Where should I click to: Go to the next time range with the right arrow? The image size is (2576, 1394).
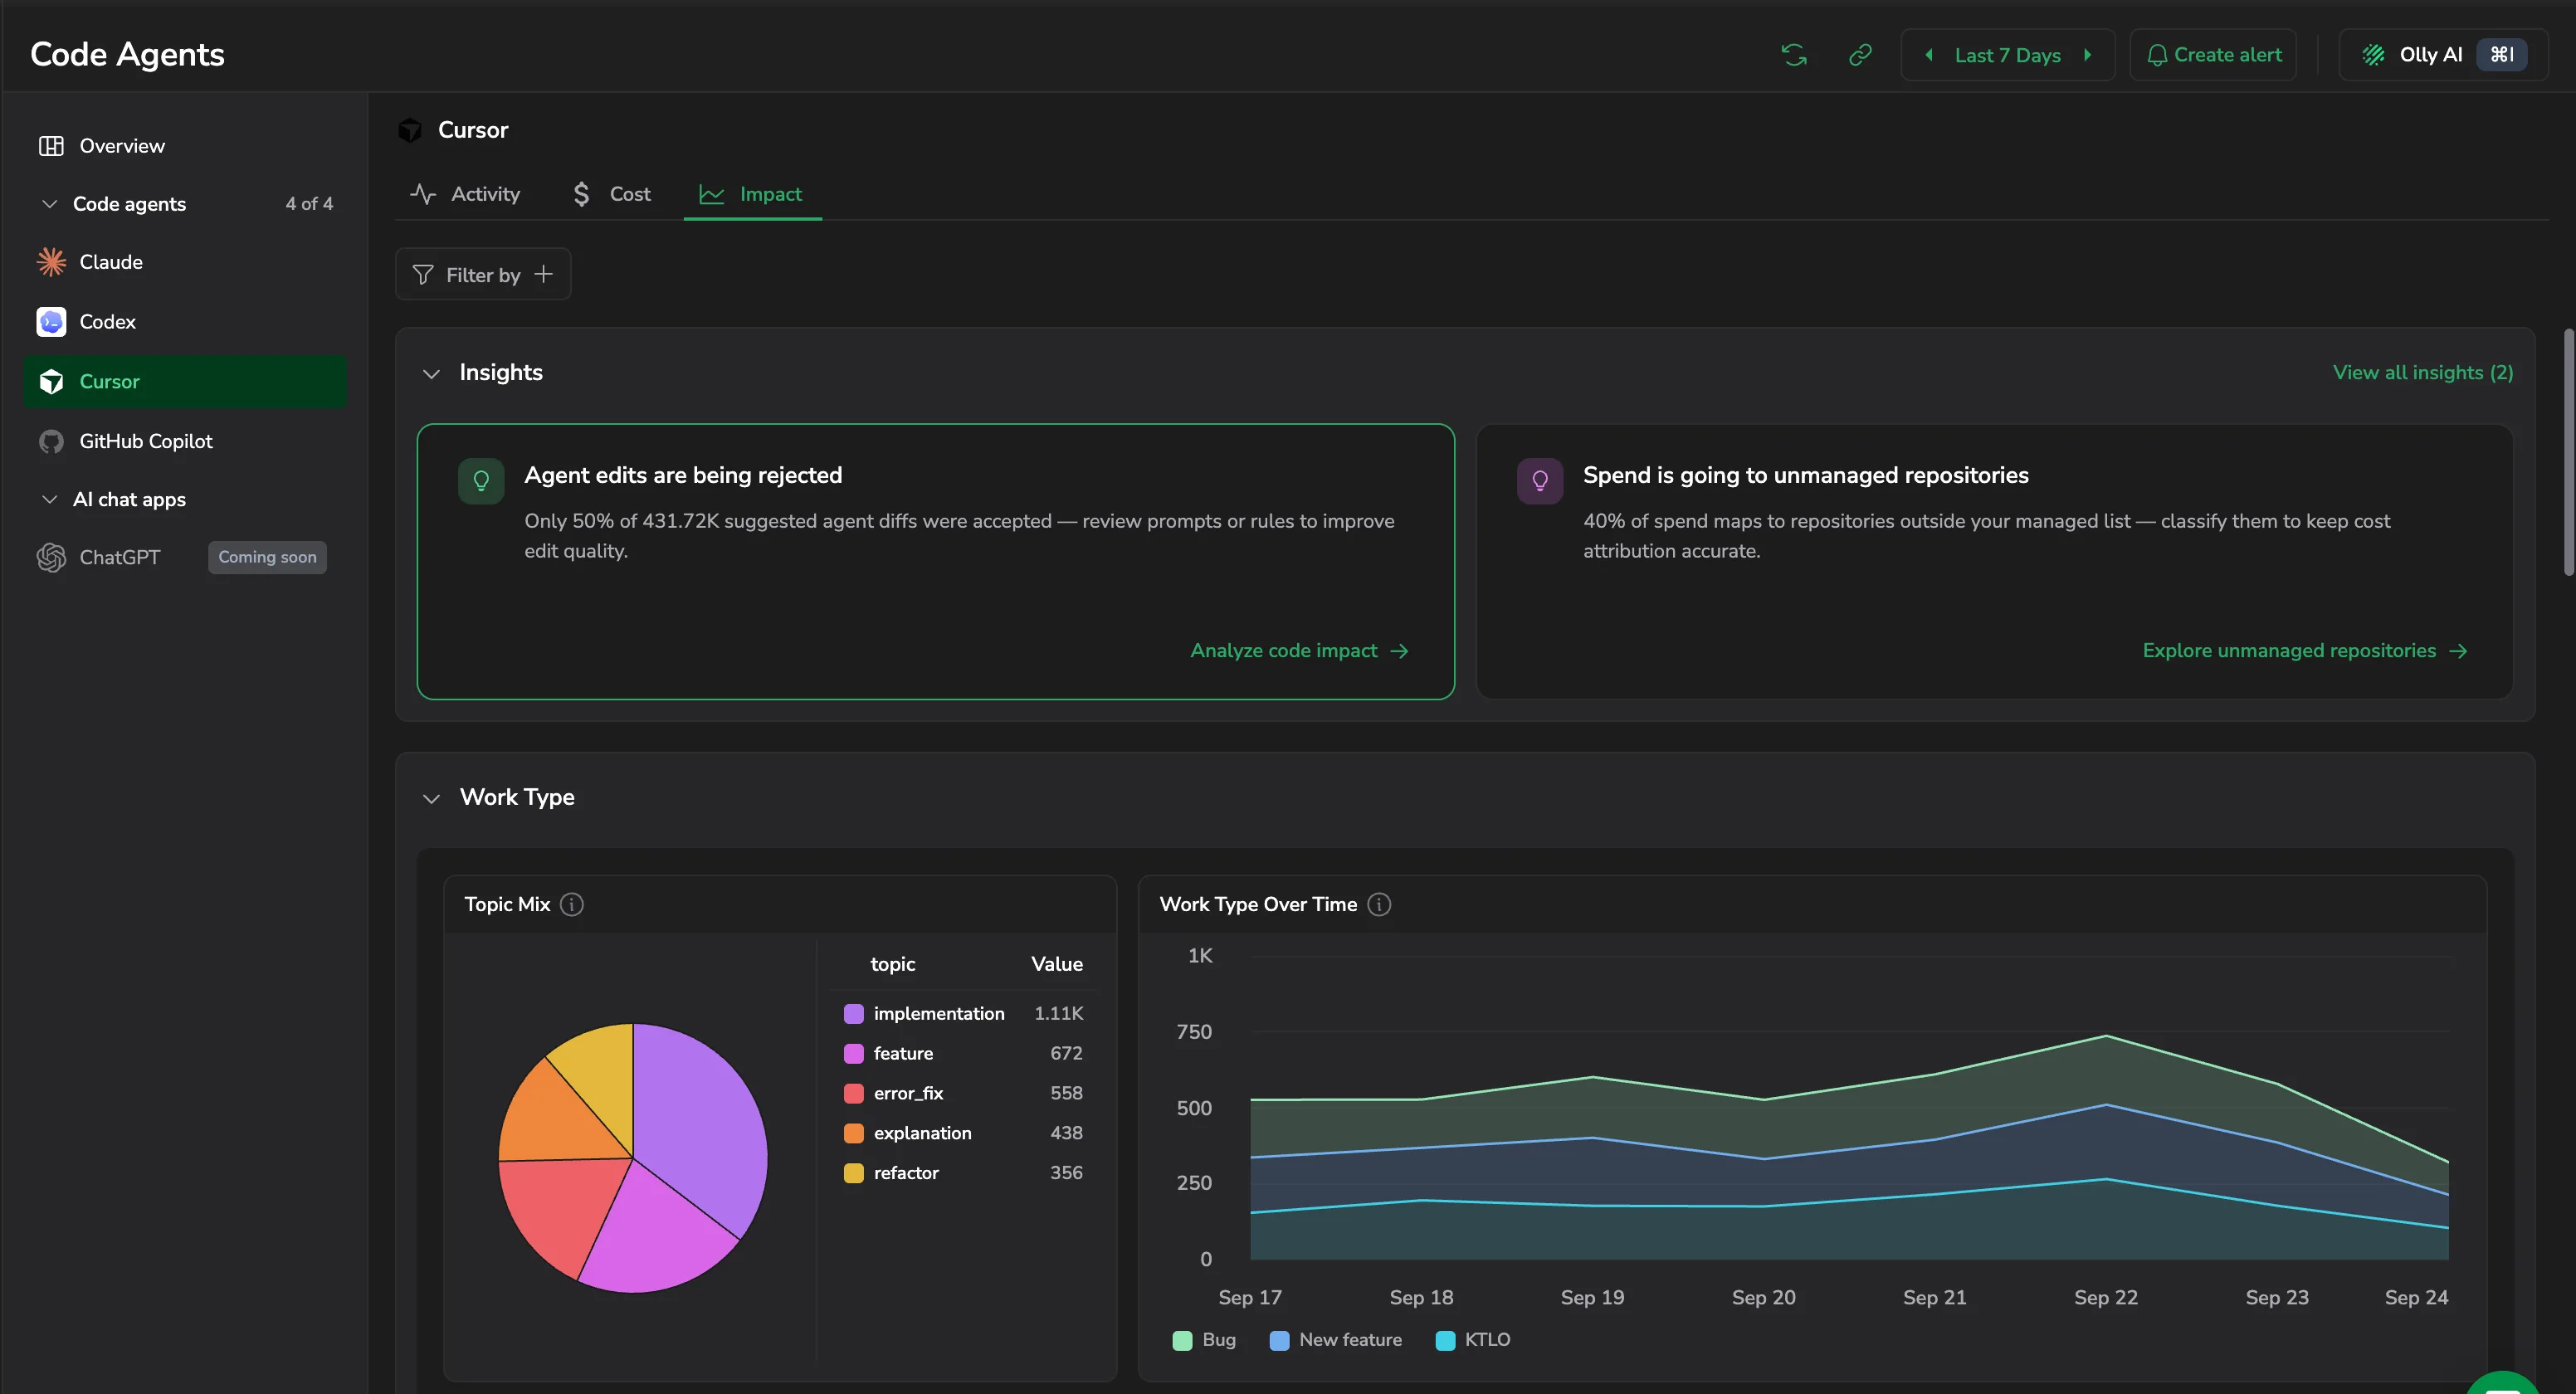click(x=2088, y=55)
